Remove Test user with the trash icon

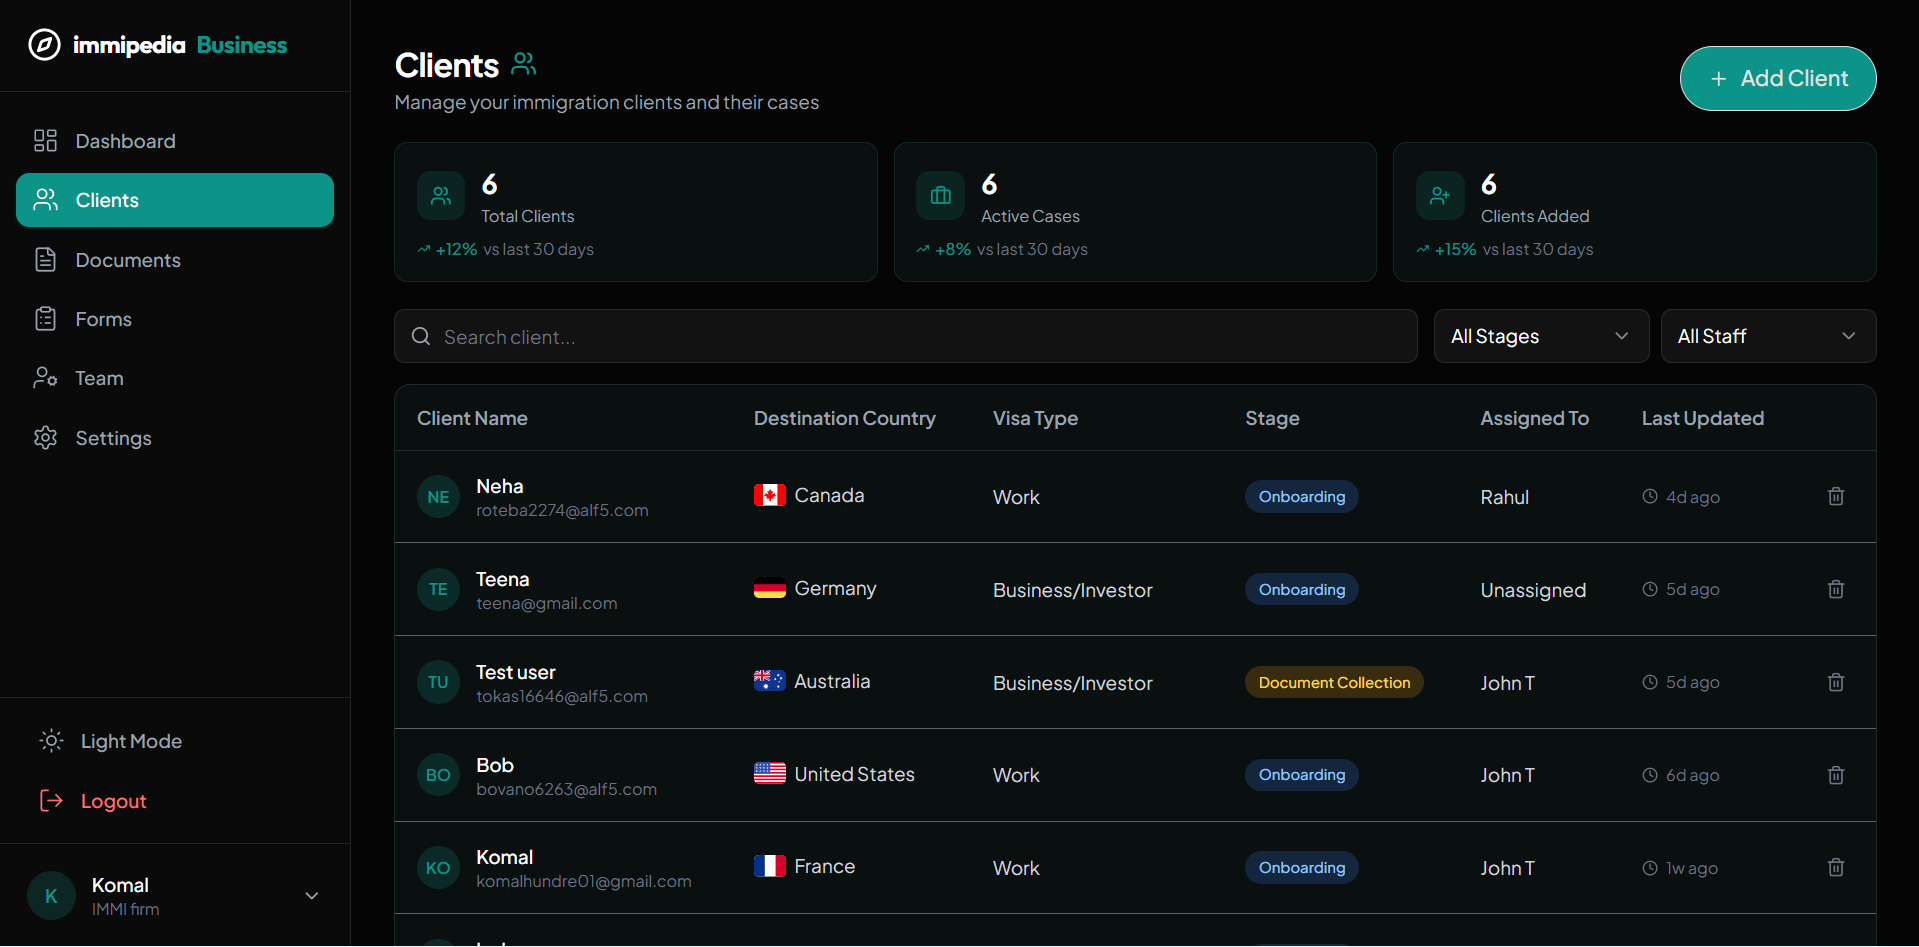pyautogui.click(x=1836, y=682)
